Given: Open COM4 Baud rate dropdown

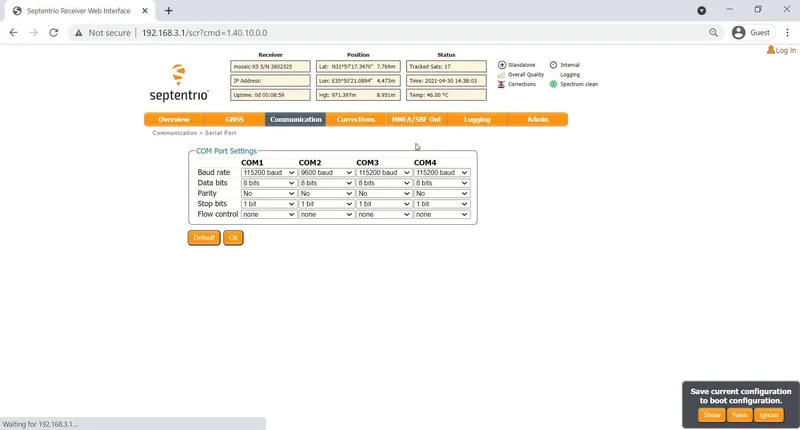Looking at the screenshot, I should tap(441, 172).
